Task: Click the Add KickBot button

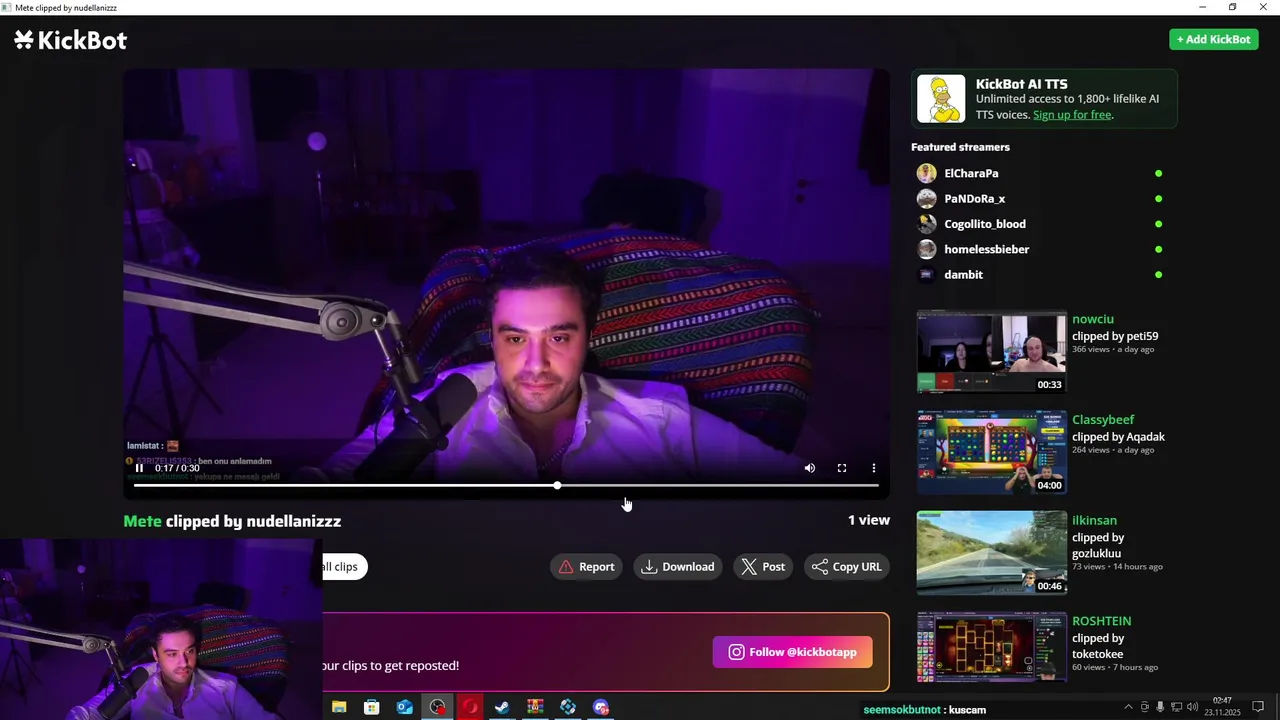Action: pyautogui.click(x=1214, y=39)
